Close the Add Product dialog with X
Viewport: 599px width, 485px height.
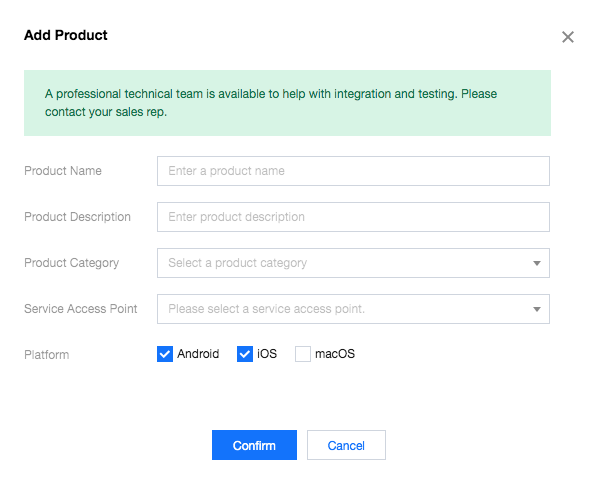pos(568,37)
